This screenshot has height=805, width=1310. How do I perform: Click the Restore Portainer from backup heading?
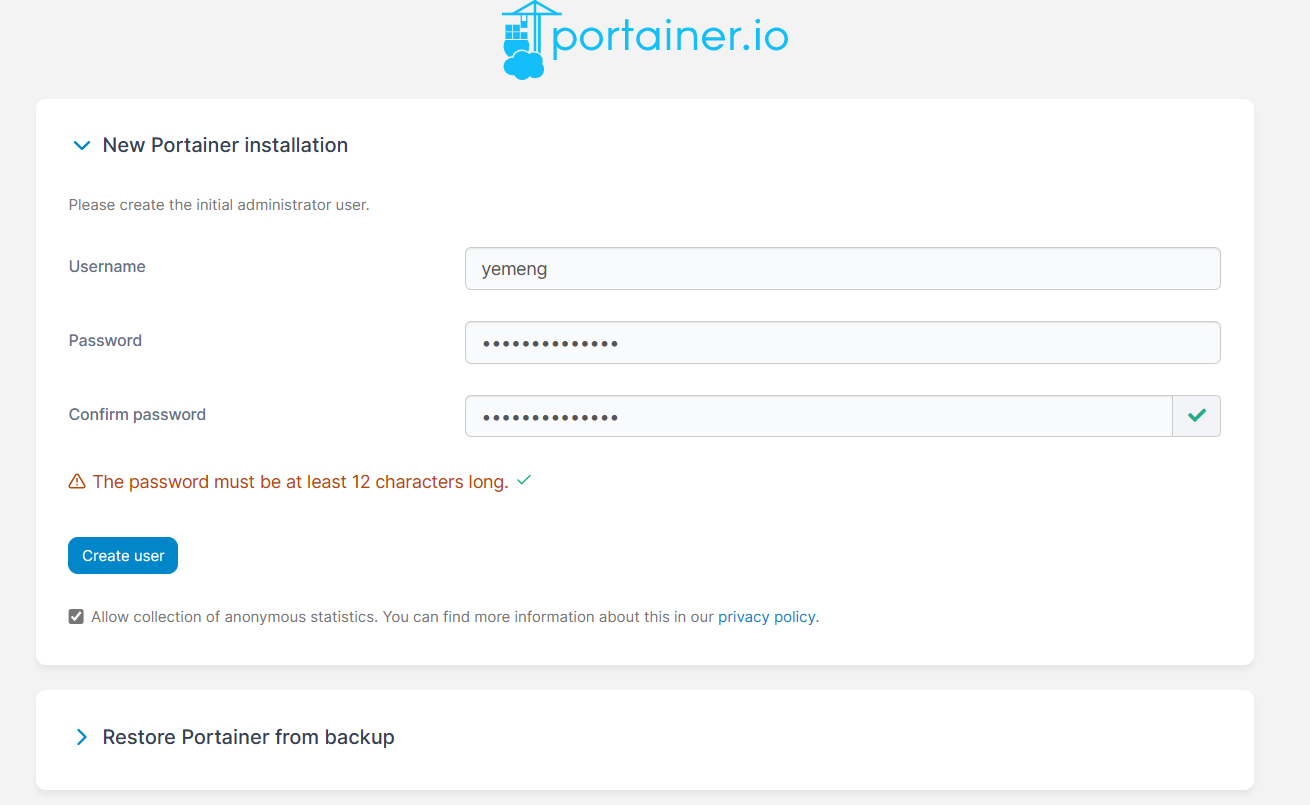[x=248, y=738]
